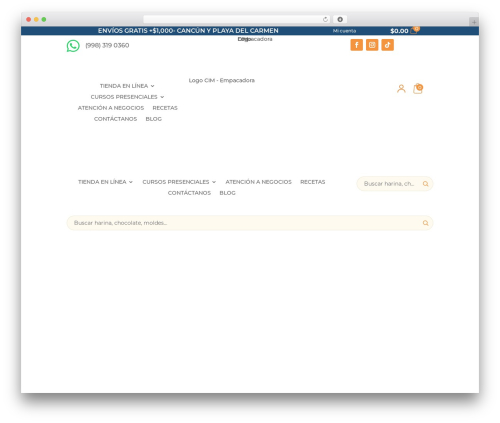
Task: Call phone number (998) 319 0360
Action: click(107, 45)
